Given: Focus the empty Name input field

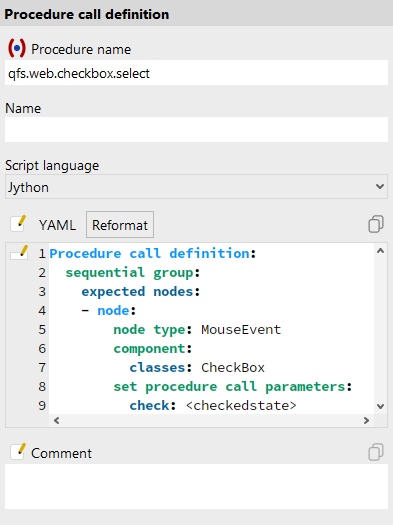Looking at the screenshot, I should [196, 130].
